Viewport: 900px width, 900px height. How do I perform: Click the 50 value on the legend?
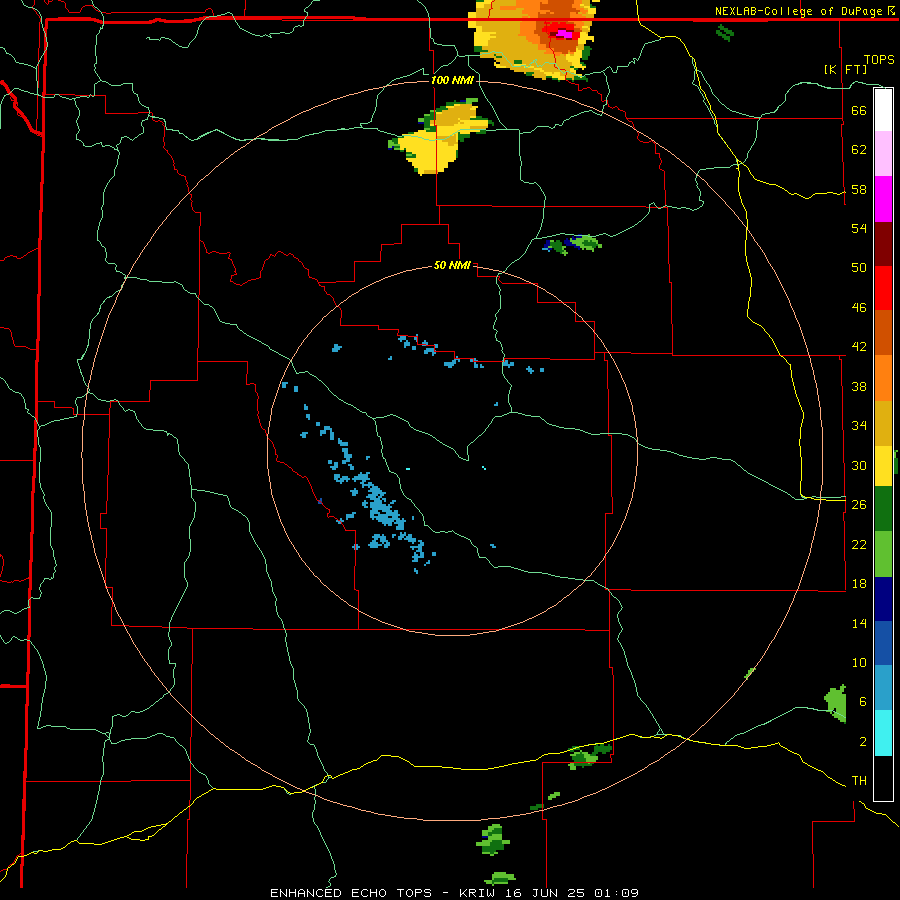pos(859,268)
